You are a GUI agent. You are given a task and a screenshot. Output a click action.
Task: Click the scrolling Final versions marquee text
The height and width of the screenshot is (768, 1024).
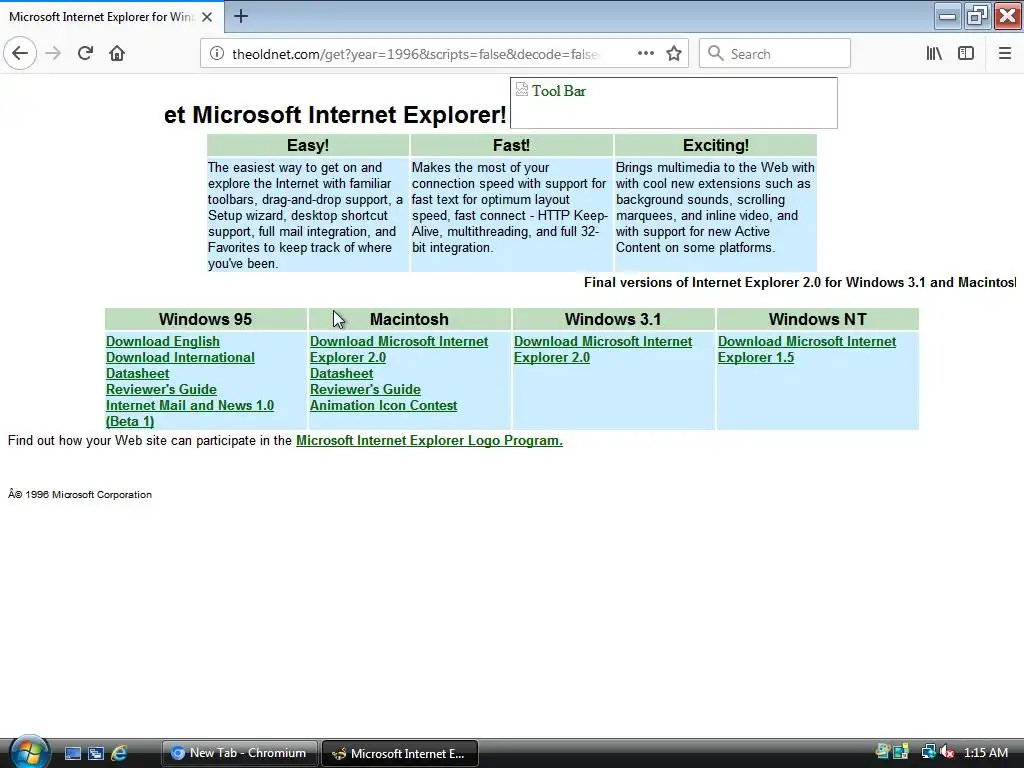800,283
